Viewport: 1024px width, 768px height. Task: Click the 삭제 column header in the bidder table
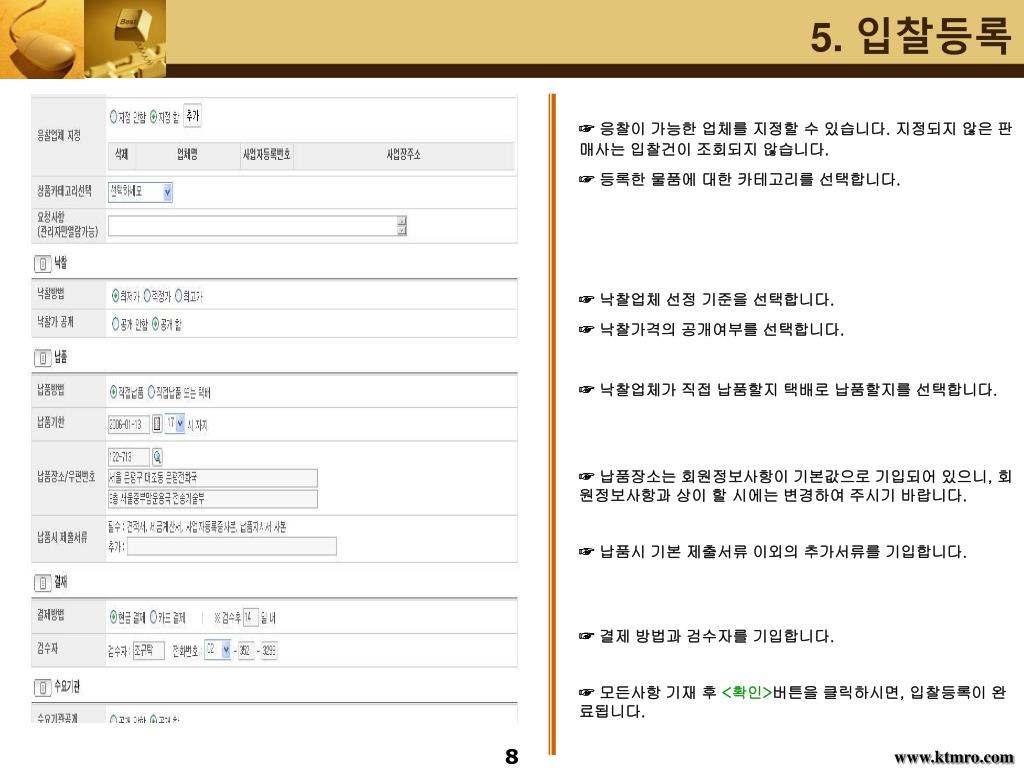click(x=121, y=155)
